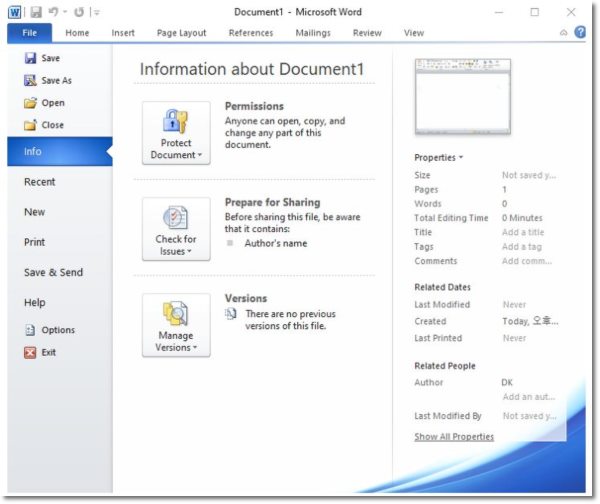The height and width of the screenshot is (504, 600).
Task: Click the Undo icon in Quick Access Toolbar
Action: [x=53, y=12]
